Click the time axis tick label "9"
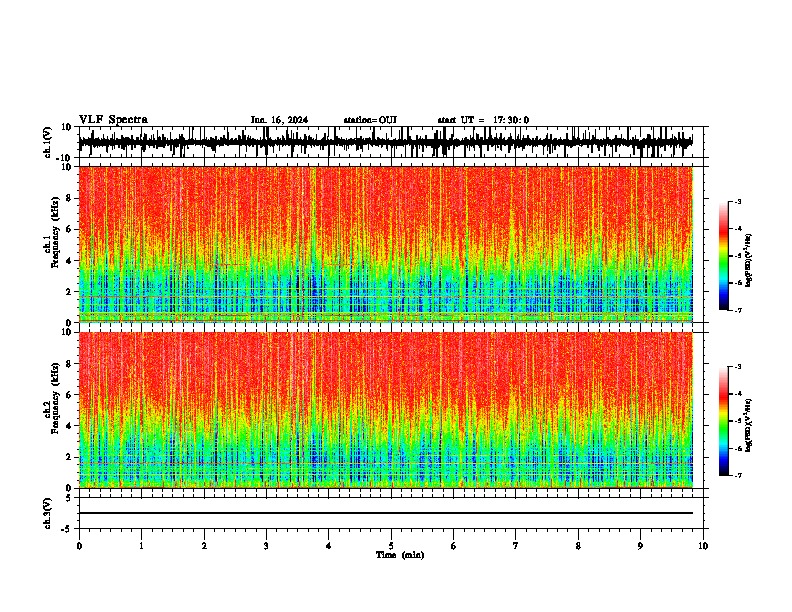 [640, 546]
